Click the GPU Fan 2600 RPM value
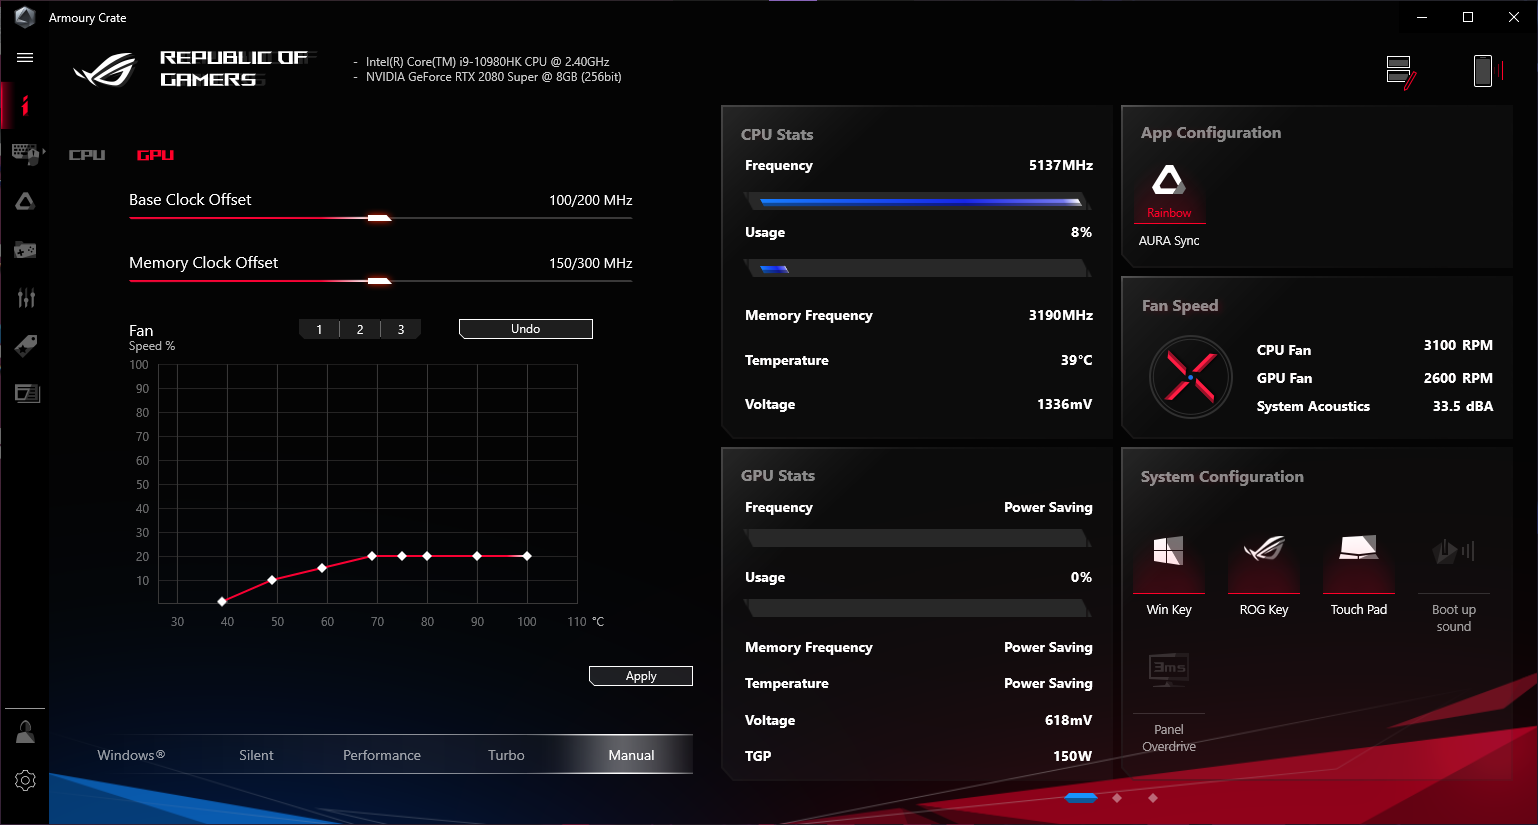 (1458, 378)
